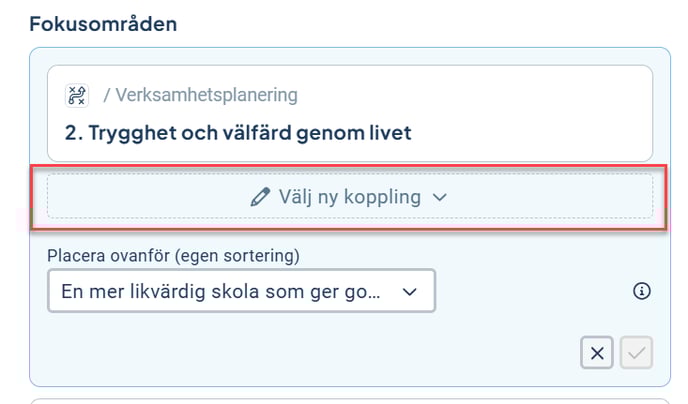Open the "2. Trygghet och välfärd genom livet" title

click(x=237, y=132)
